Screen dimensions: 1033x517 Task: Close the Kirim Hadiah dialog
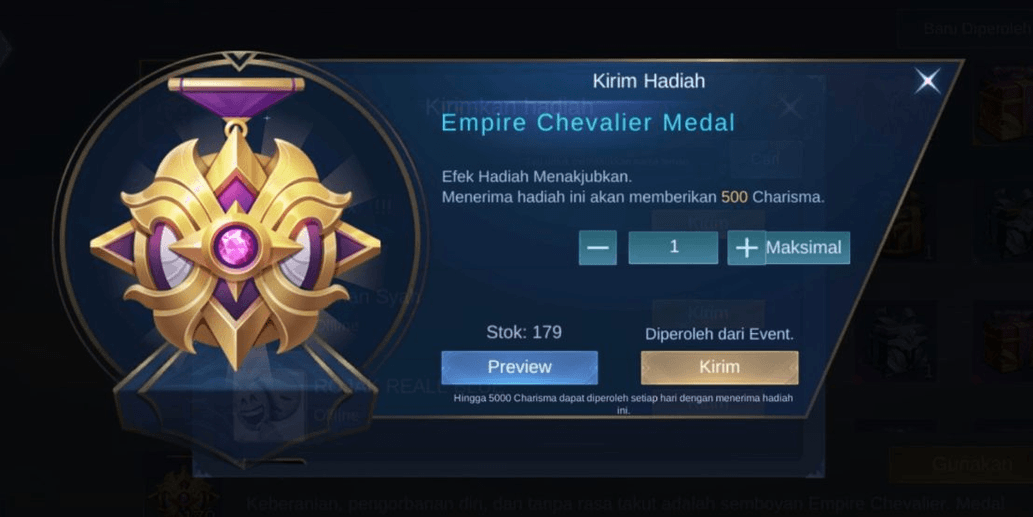tap(928, 81)
